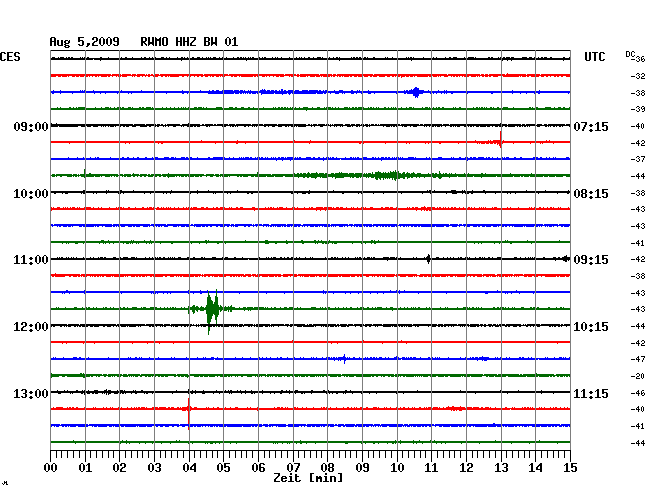650x494 pixels.
Task: Click the Zeit [min] axis title
Action: (x=308, y=478)
